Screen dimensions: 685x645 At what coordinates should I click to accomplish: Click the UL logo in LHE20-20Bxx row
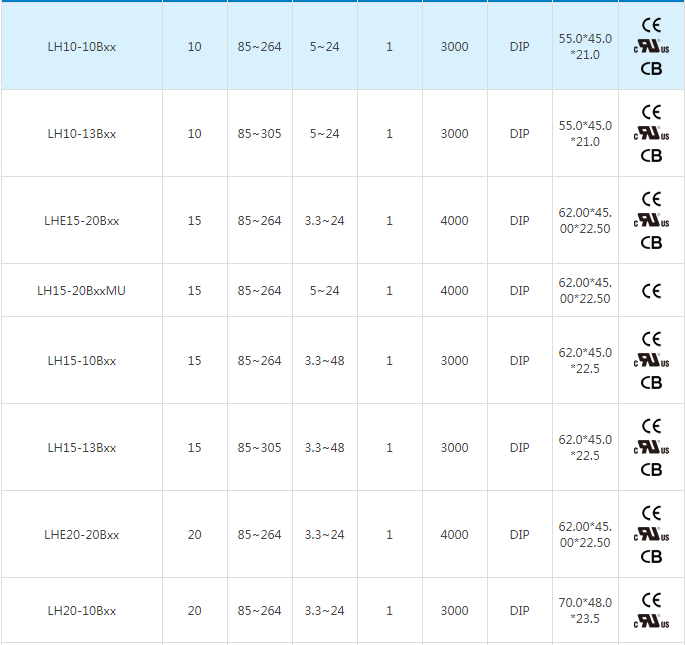point(651,535)
